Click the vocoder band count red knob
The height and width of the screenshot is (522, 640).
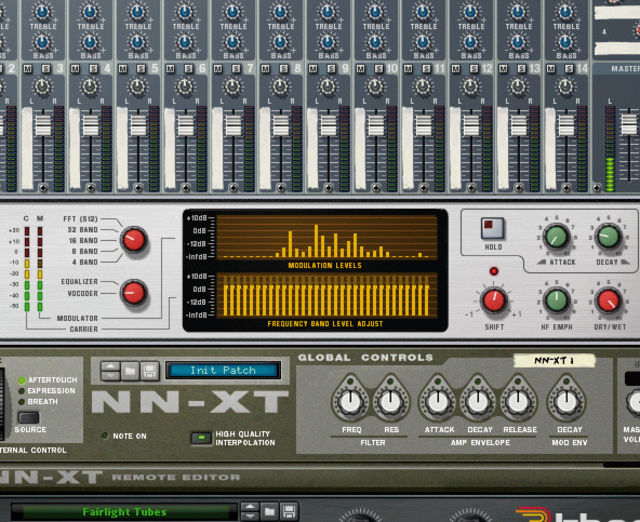tap(133, 240)
